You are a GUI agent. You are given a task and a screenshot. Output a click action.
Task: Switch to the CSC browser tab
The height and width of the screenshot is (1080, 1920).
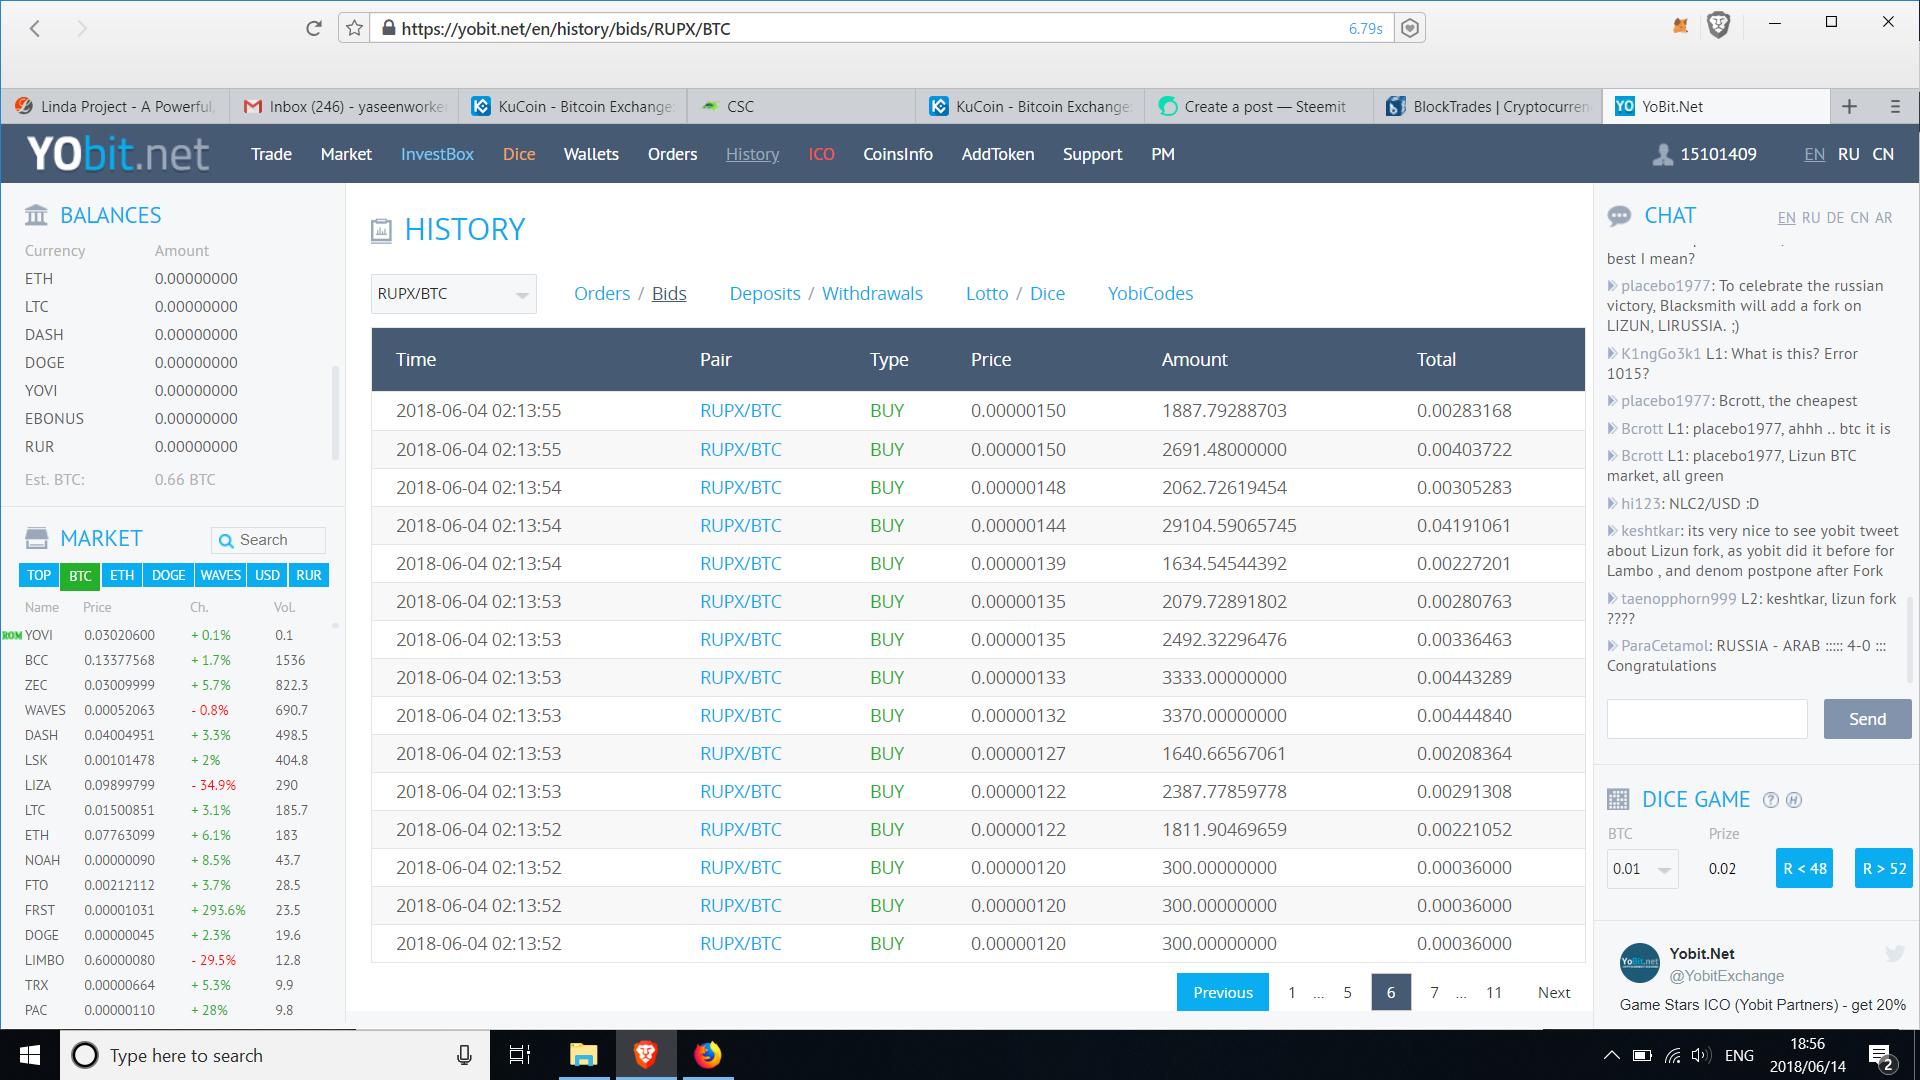coord(800,106)
